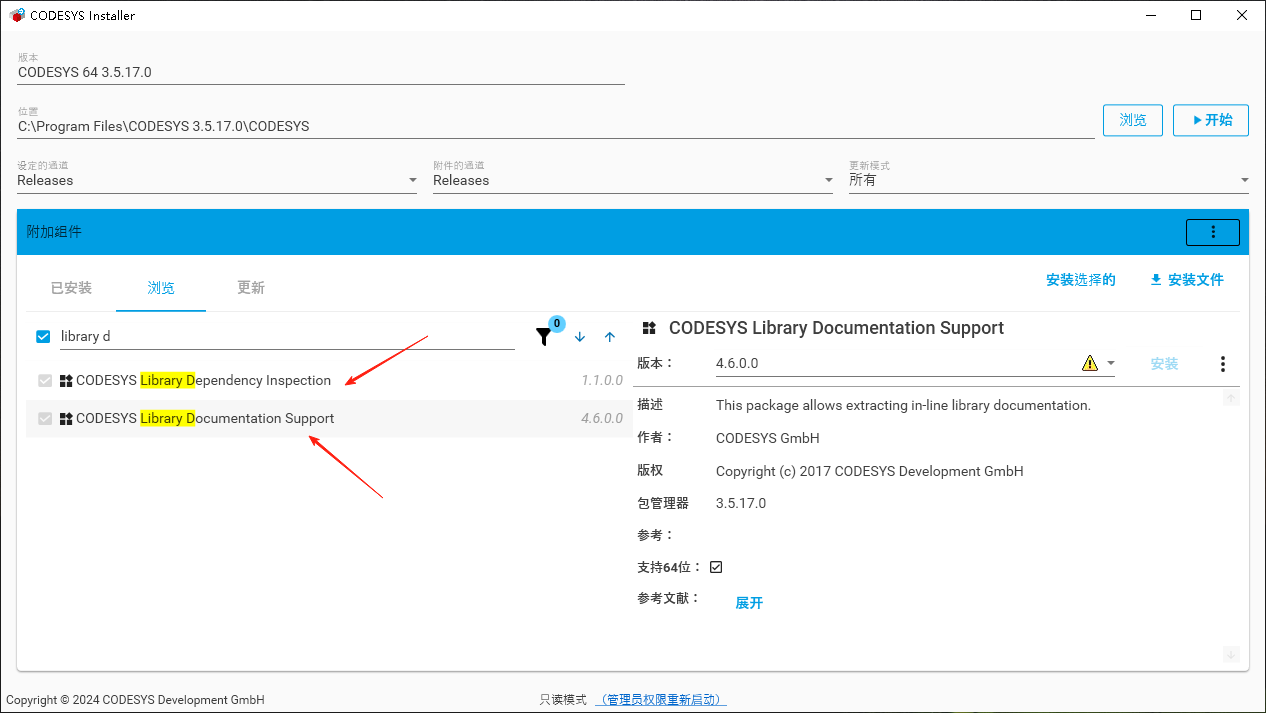Click the 位置 install path field

(556, 127)
